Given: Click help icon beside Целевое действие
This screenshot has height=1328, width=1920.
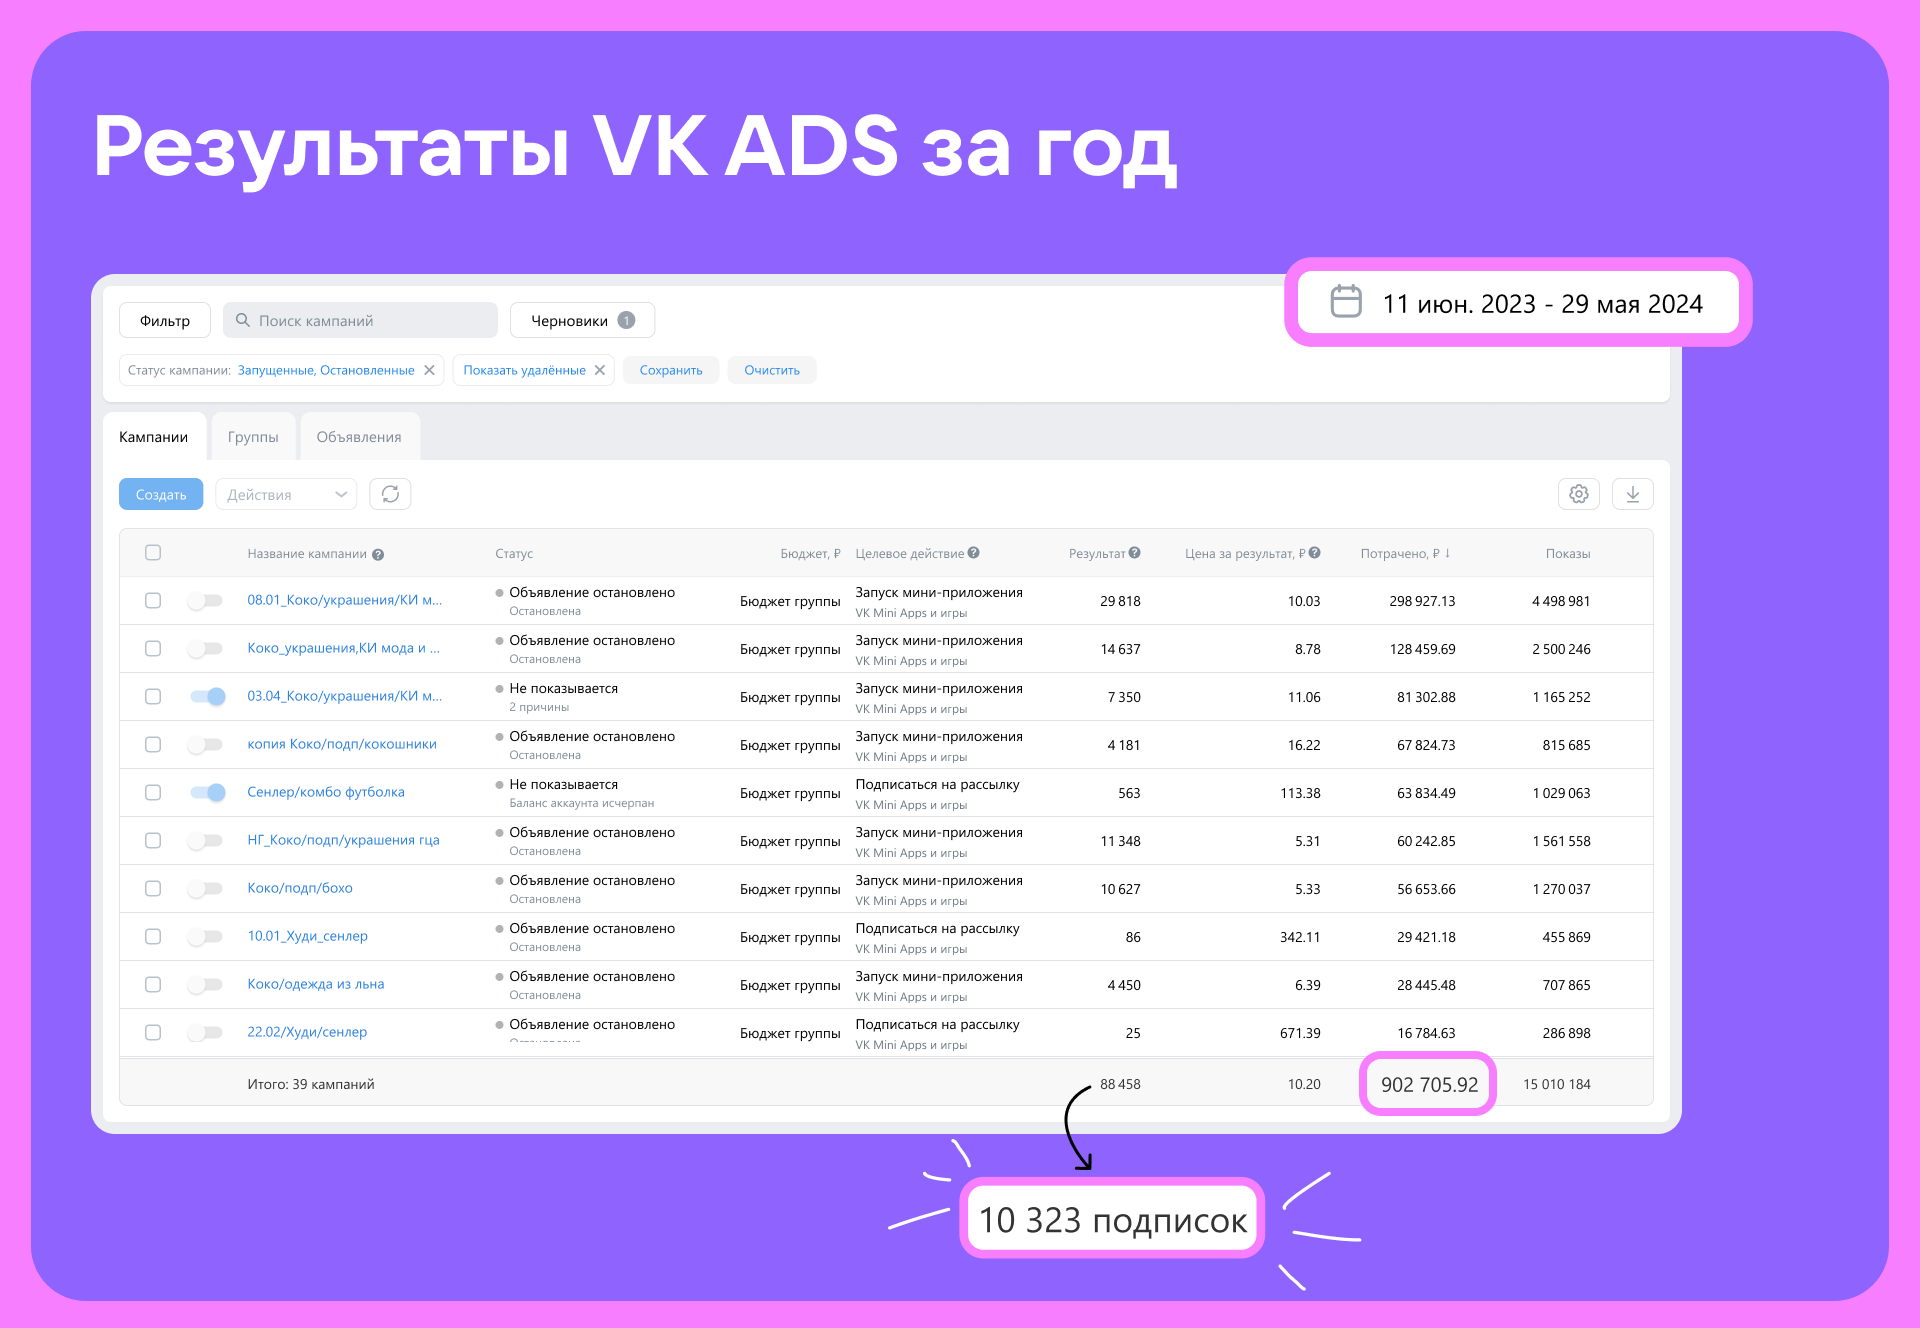Looking at the screenshot, I should click(974, 553).
